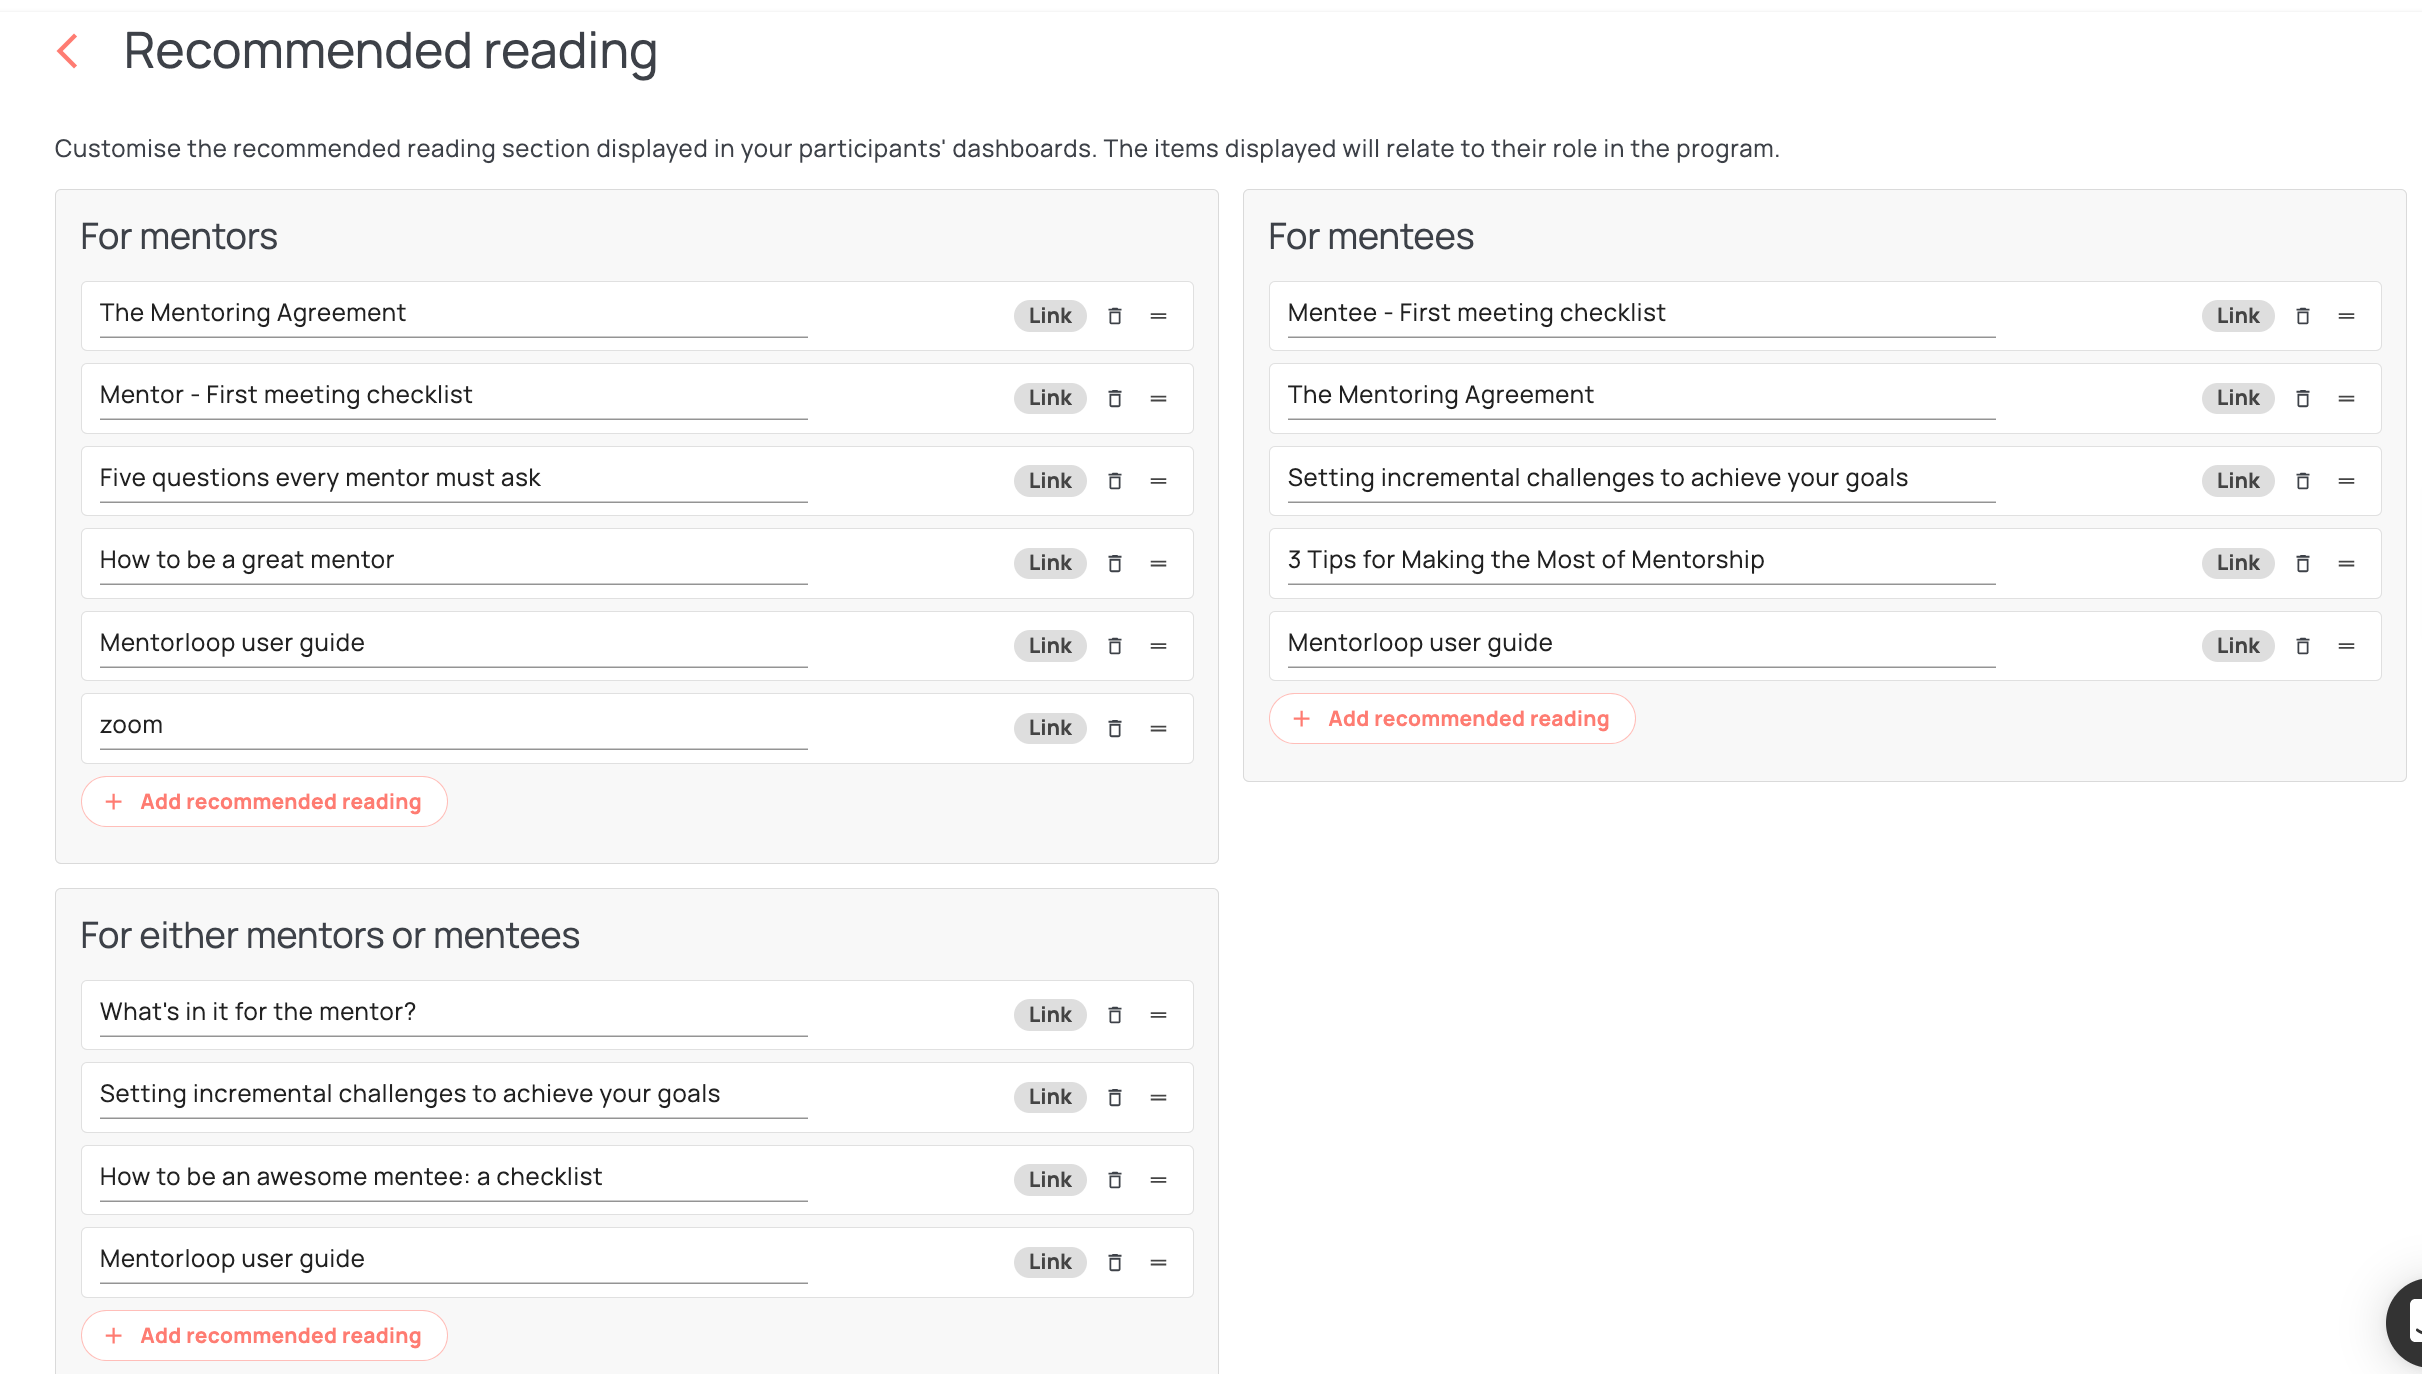Grab reorder handle for 'How to be a great mentor'

1159,563
